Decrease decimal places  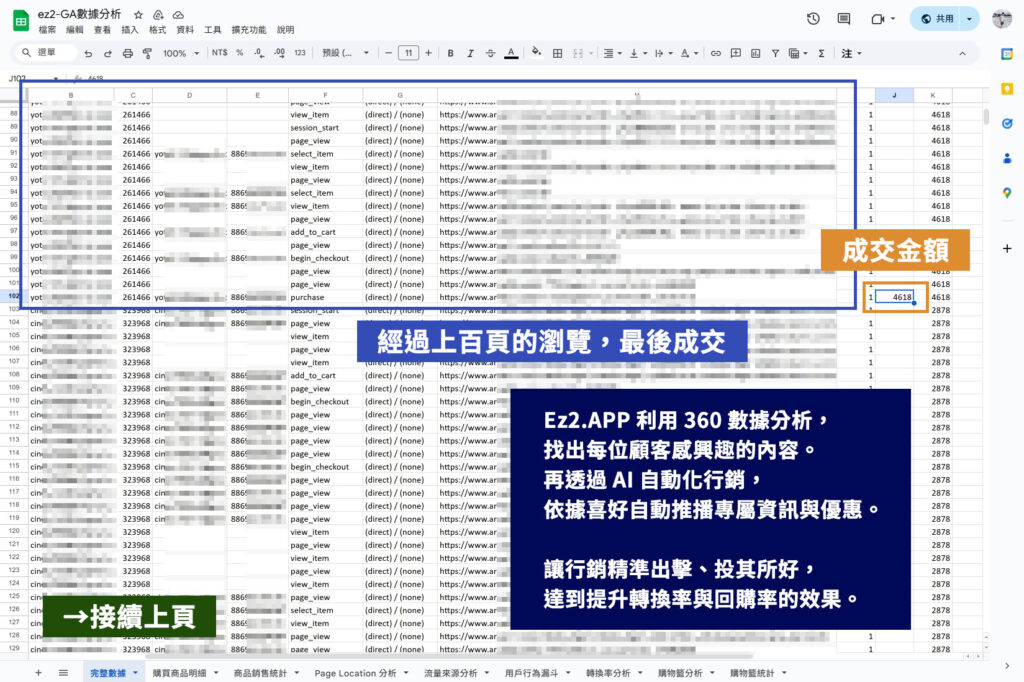point(259,53)
